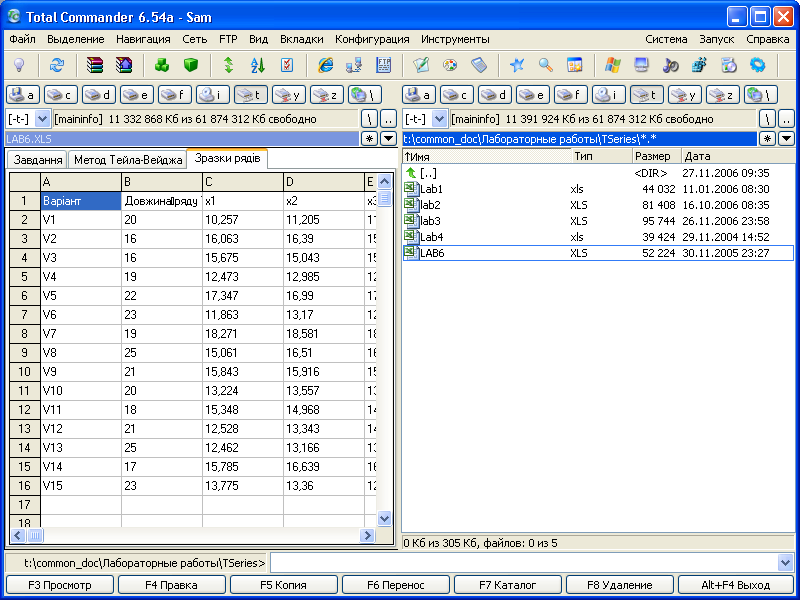
Task: Open the Справка menu
Action: (x=767, y=39)
